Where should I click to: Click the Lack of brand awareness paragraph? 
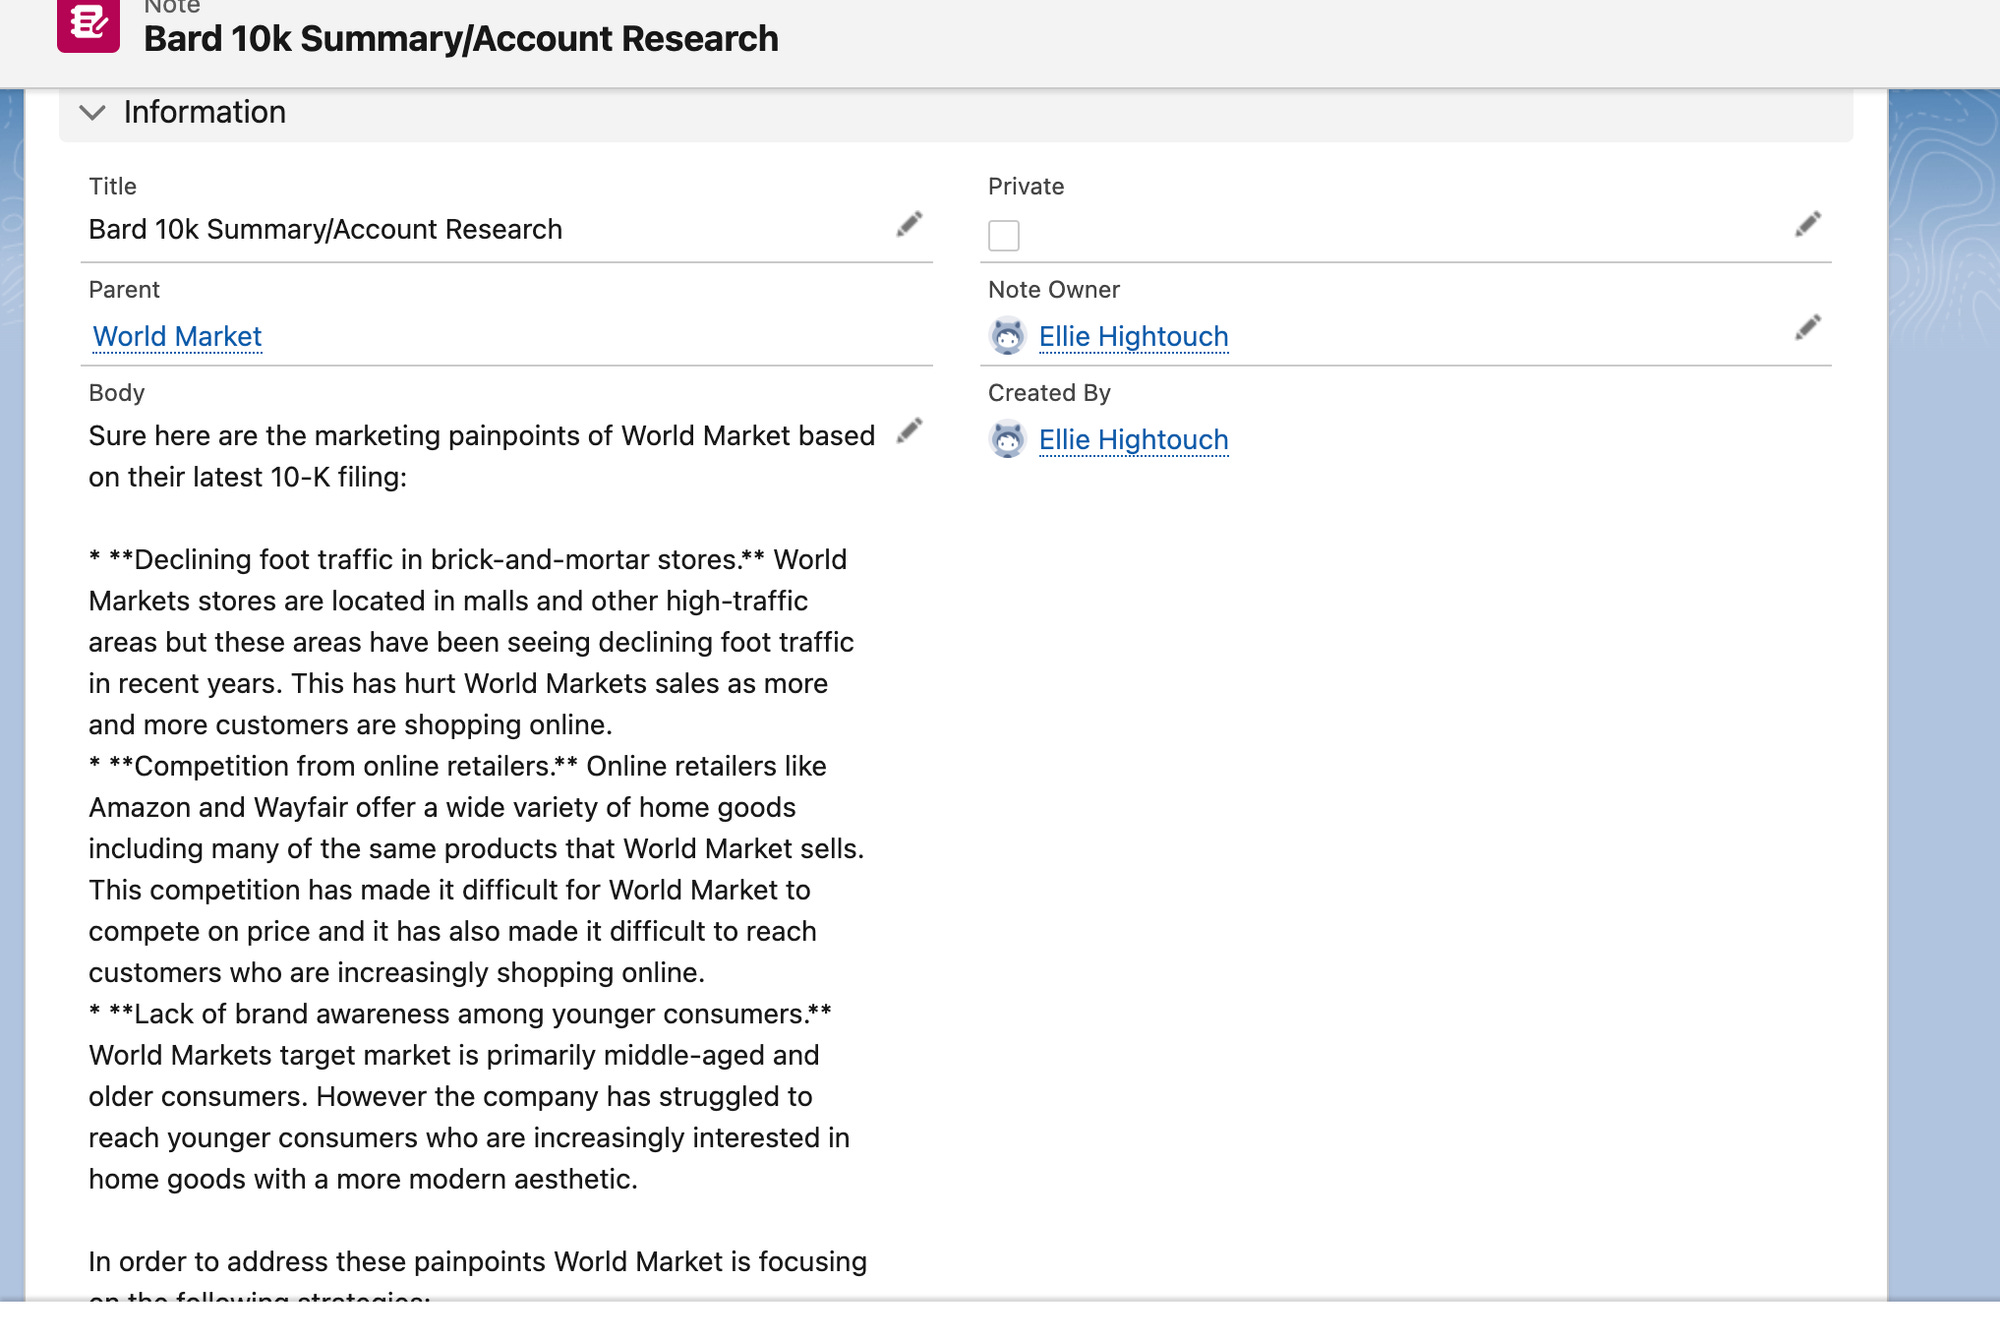point(470,1096)
